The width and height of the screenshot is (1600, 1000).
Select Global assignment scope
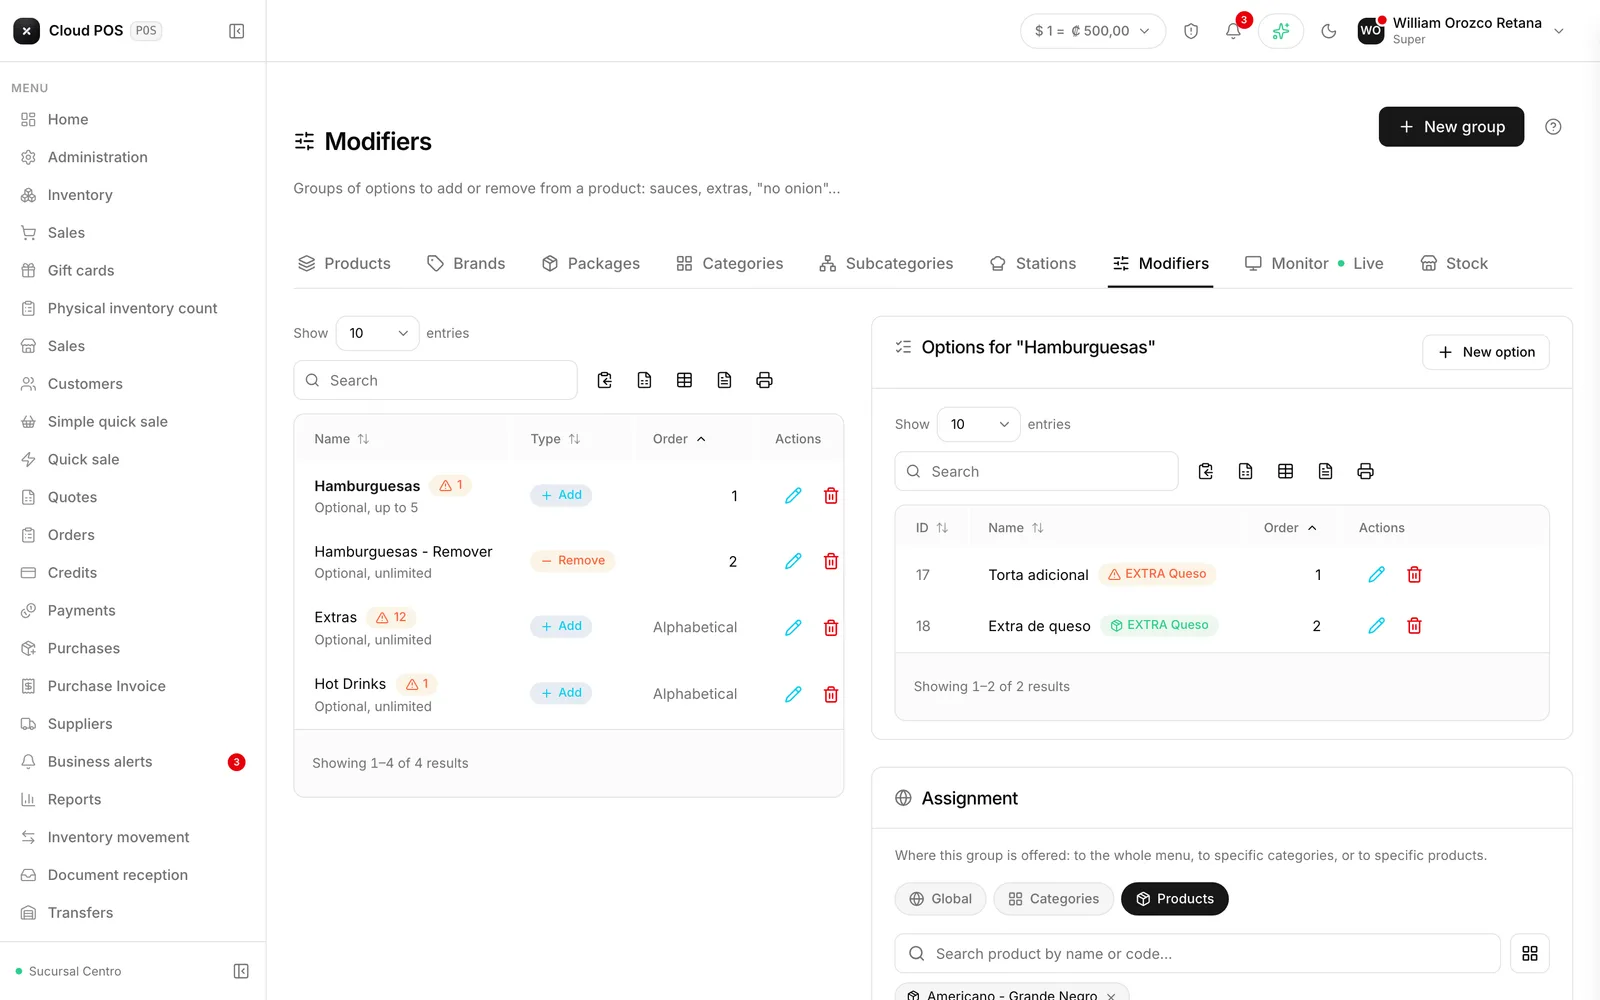941,899
